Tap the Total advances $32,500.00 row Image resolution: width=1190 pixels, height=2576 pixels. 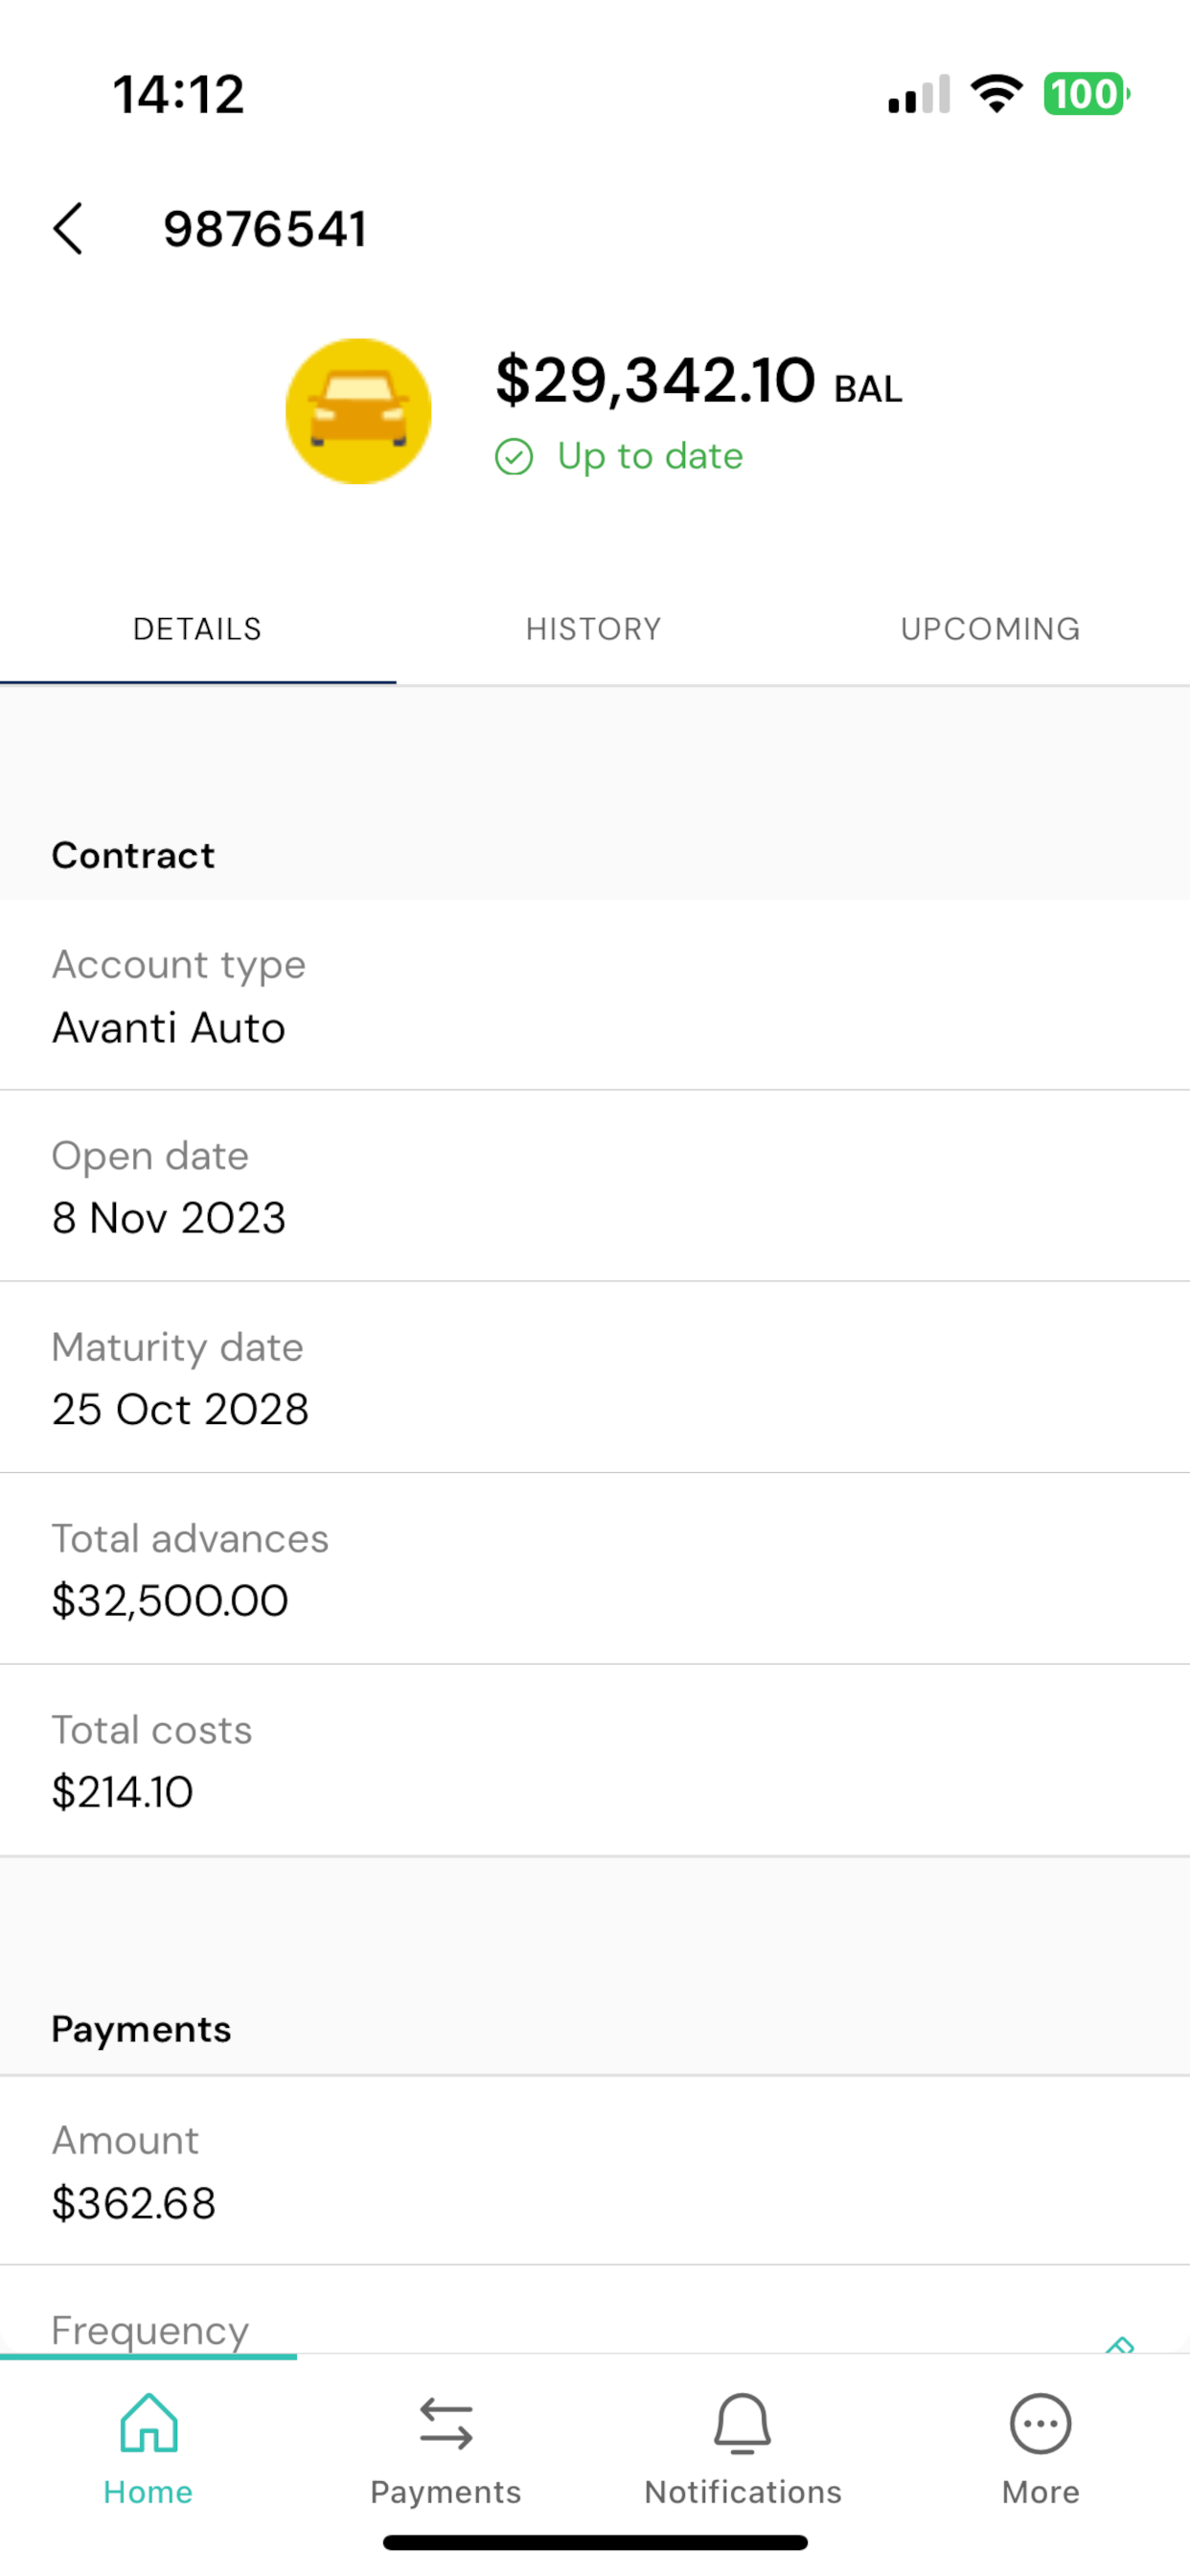595,1569
